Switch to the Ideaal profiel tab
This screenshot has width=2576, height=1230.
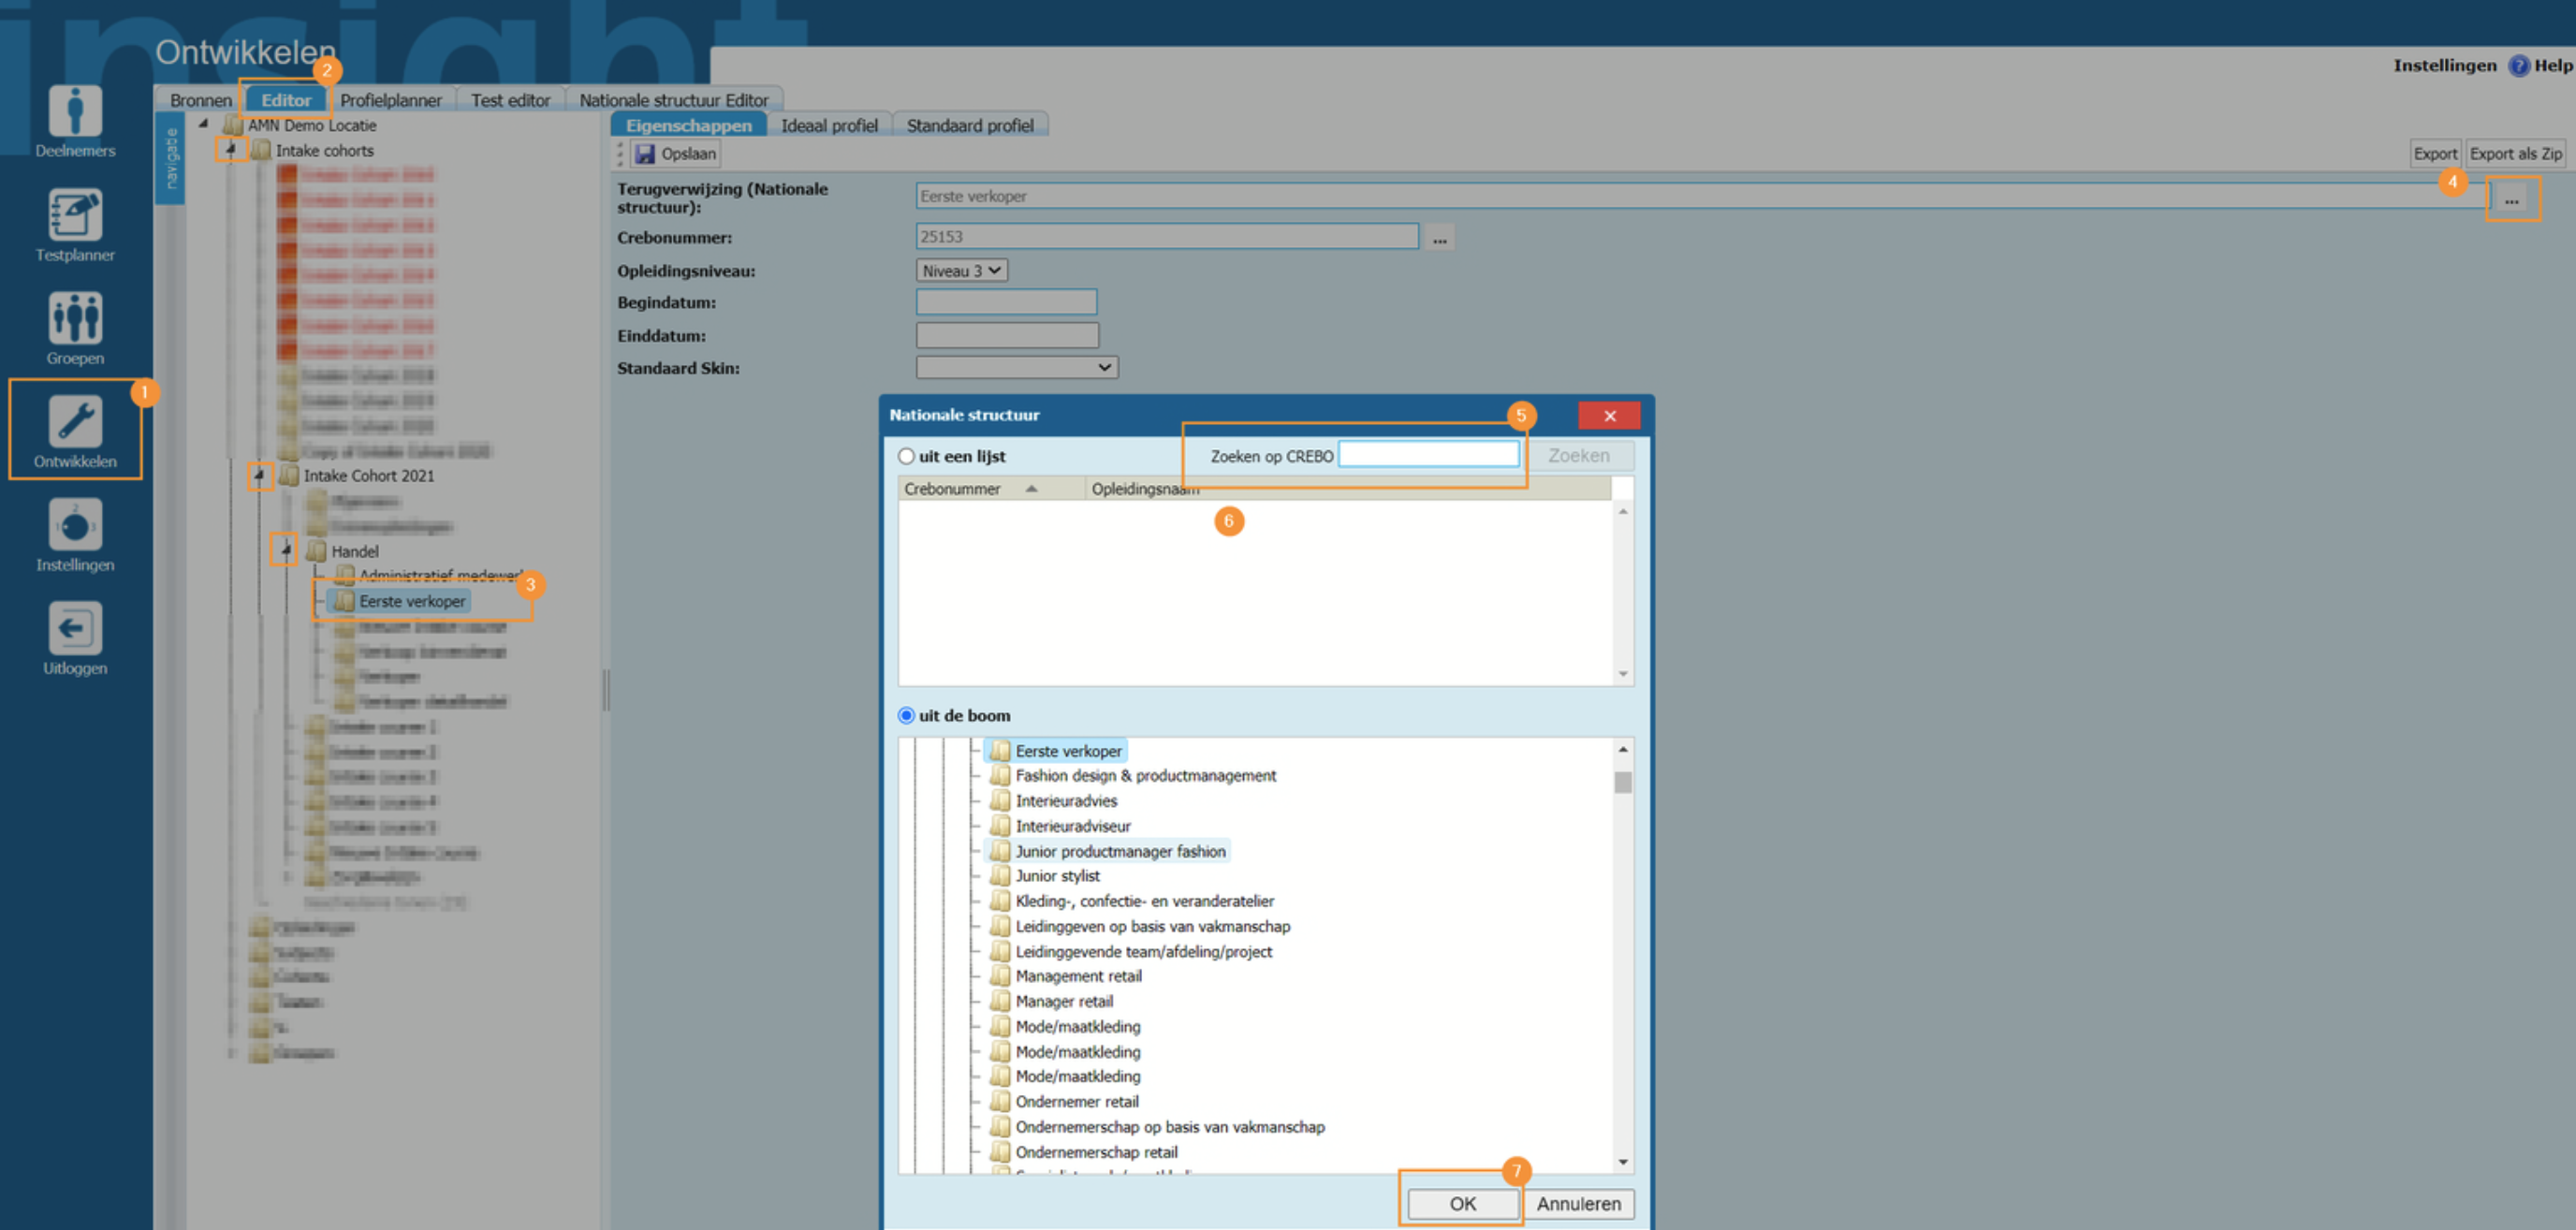[x=828, y=126]
